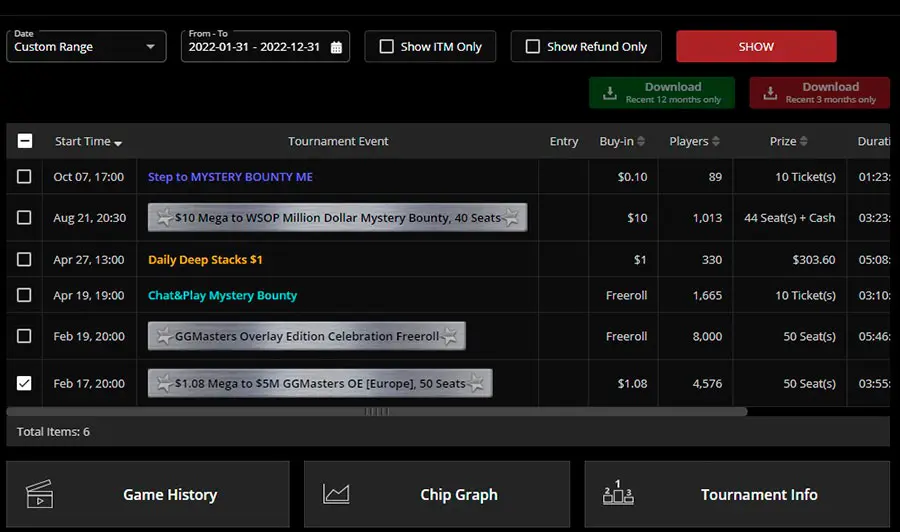Click the download arrow icon on green button
Screen dimensions: 900x532
click(610, 93)
